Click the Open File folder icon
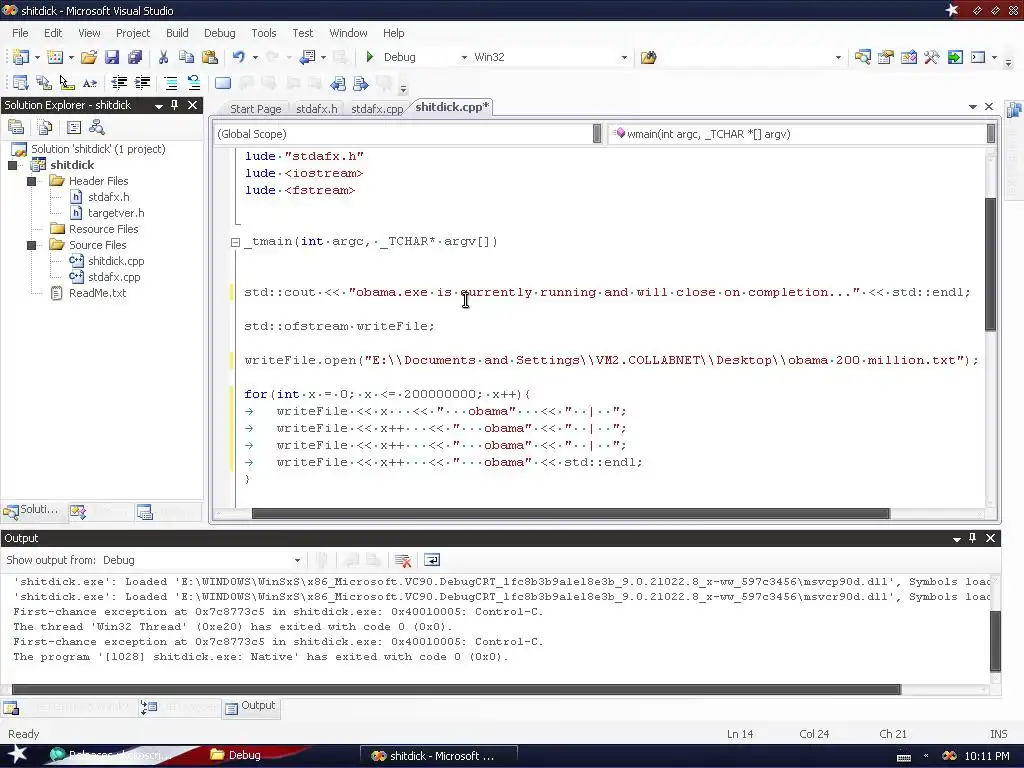Screen dimensions: 1024x768 tap(89, 57)
